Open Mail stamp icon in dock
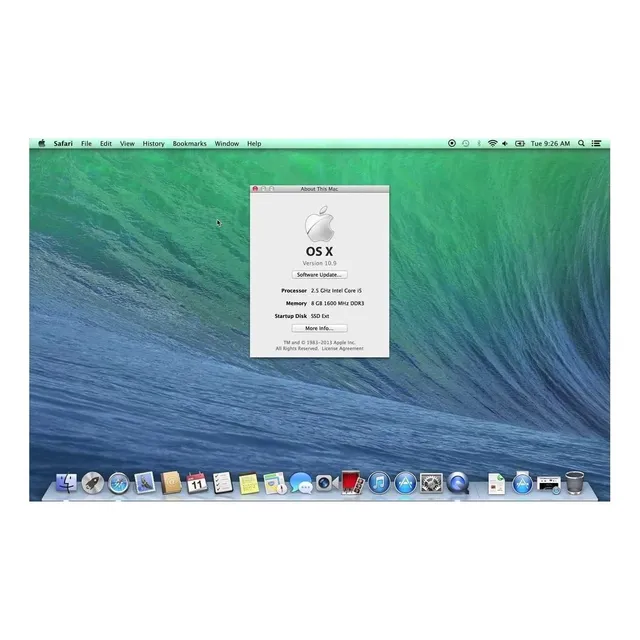Screen dimensions: 640x640 (145, 483)
